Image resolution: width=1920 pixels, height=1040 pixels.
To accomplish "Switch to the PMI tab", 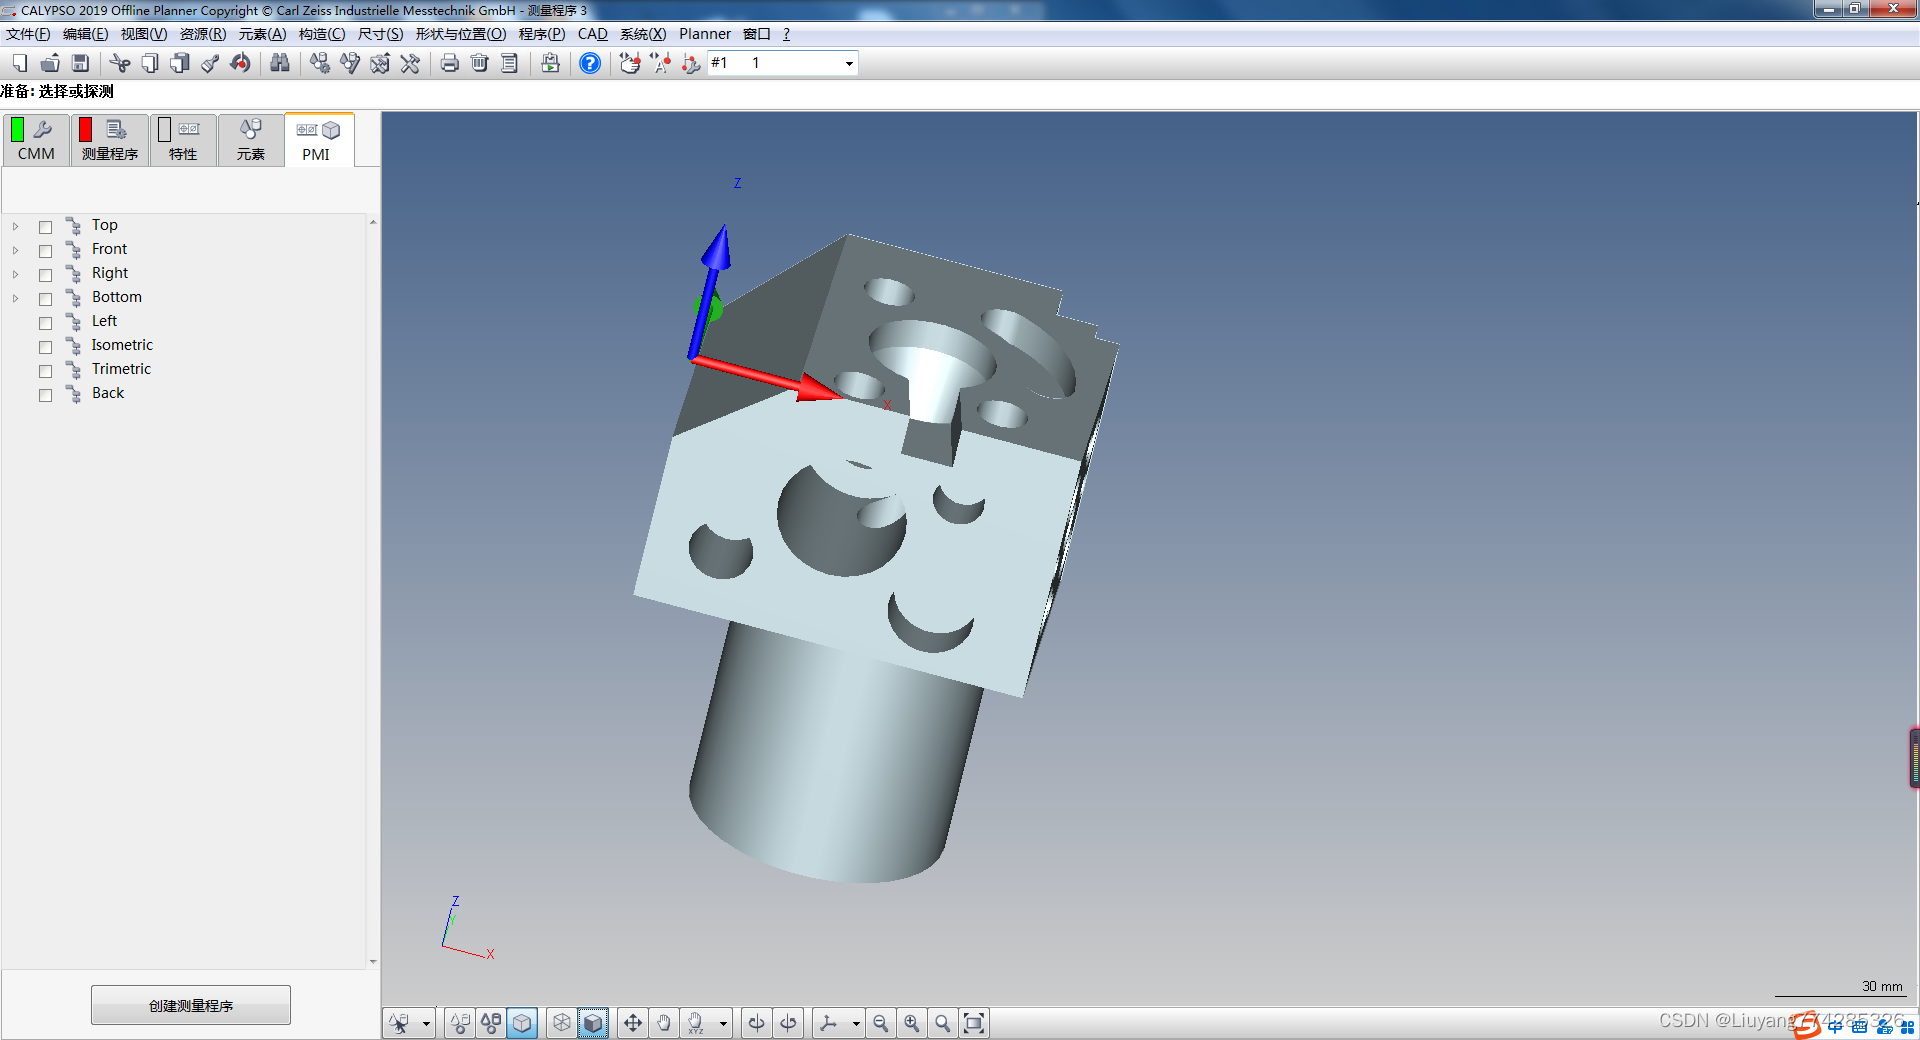I will [x=318, y=139].
